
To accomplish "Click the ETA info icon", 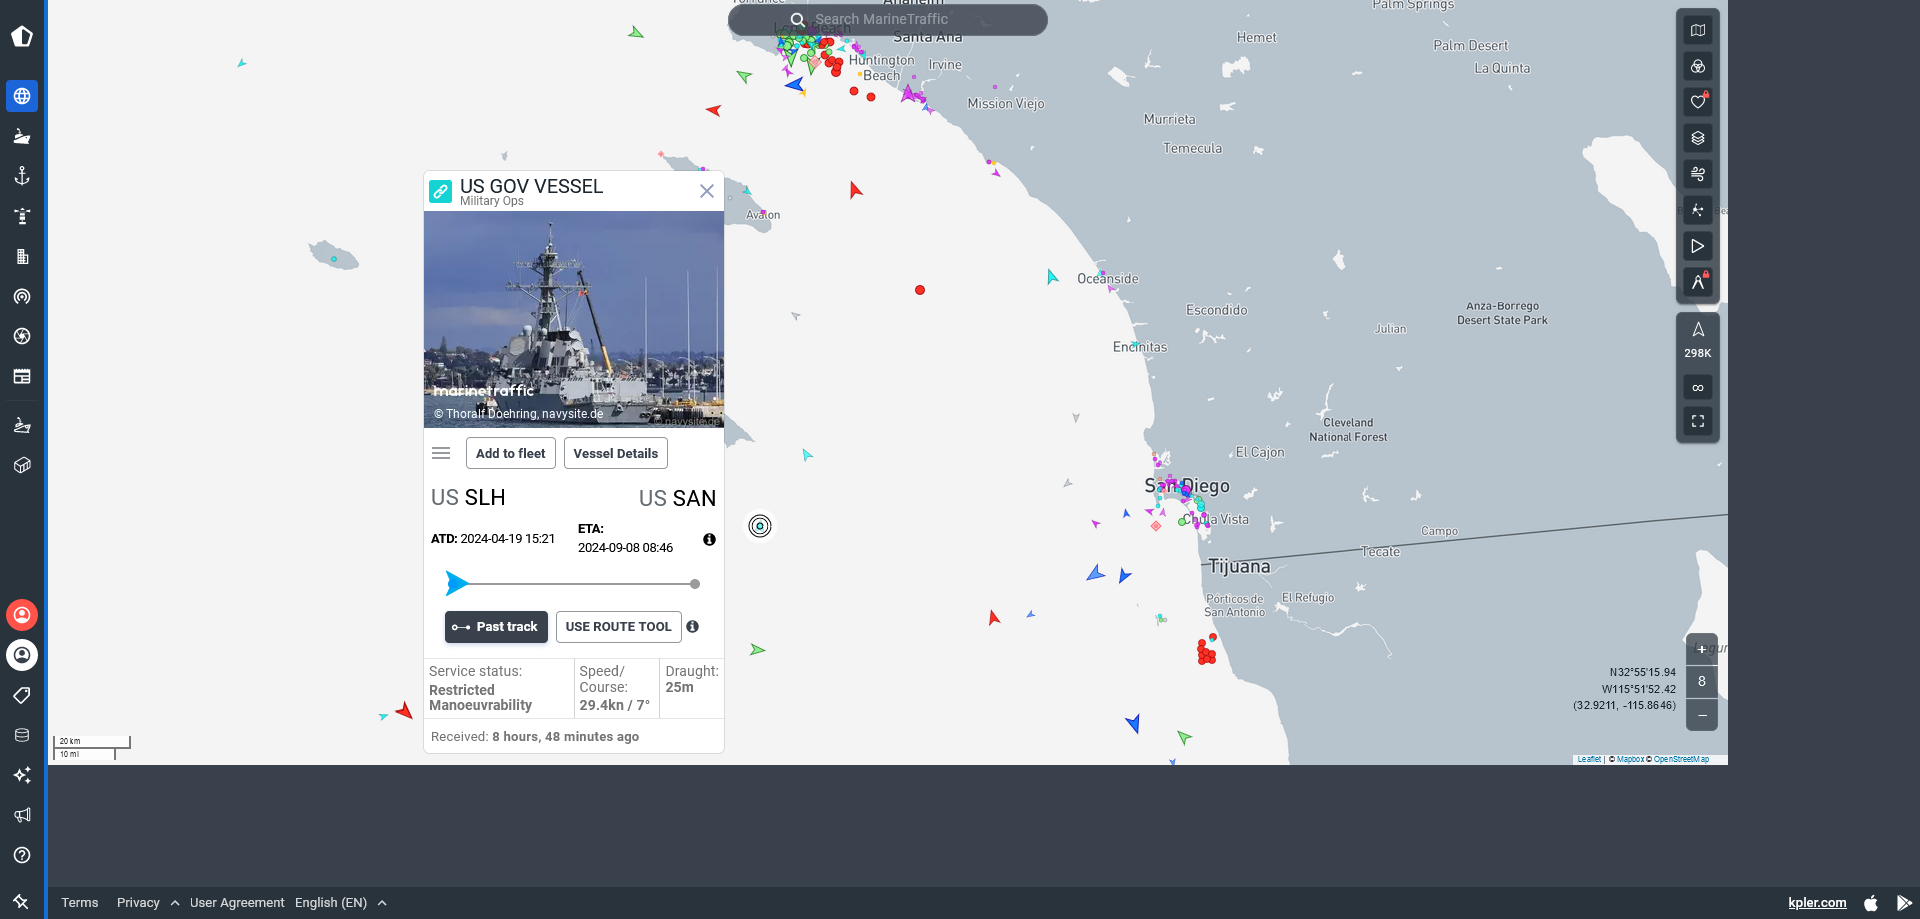I will pos(709,540).
